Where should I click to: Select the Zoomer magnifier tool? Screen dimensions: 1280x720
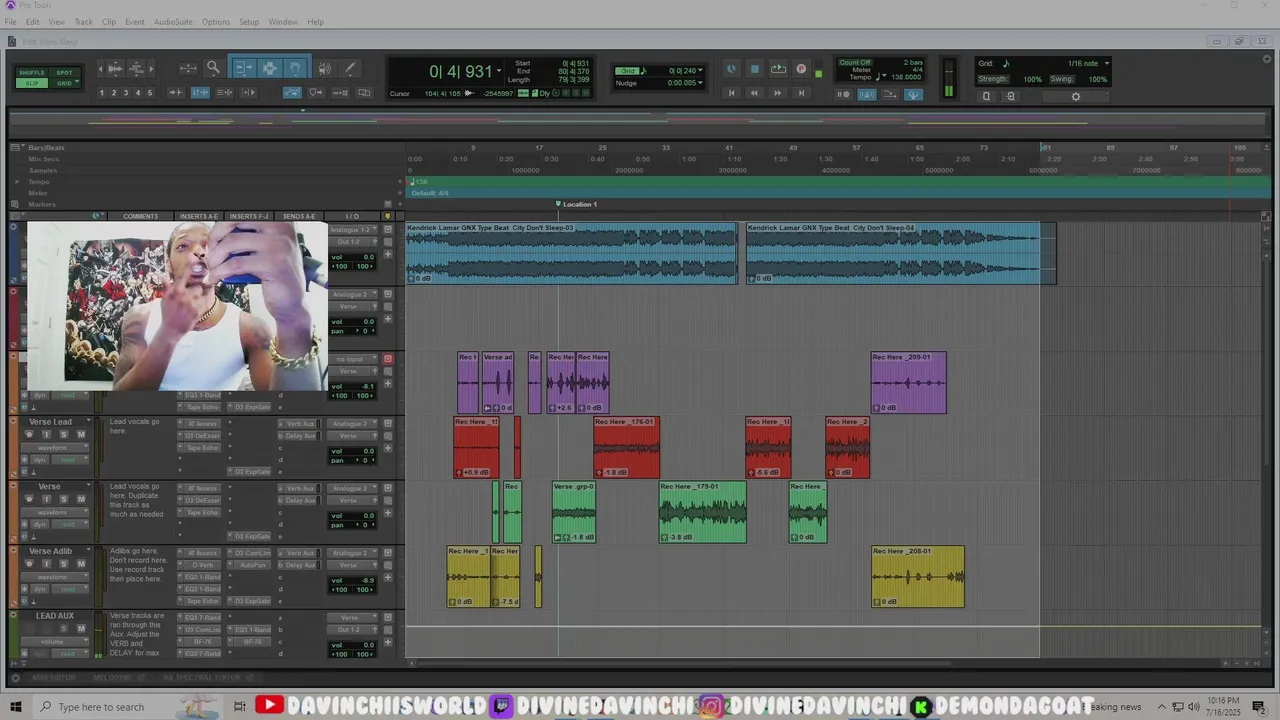click(x=213, y=68)
